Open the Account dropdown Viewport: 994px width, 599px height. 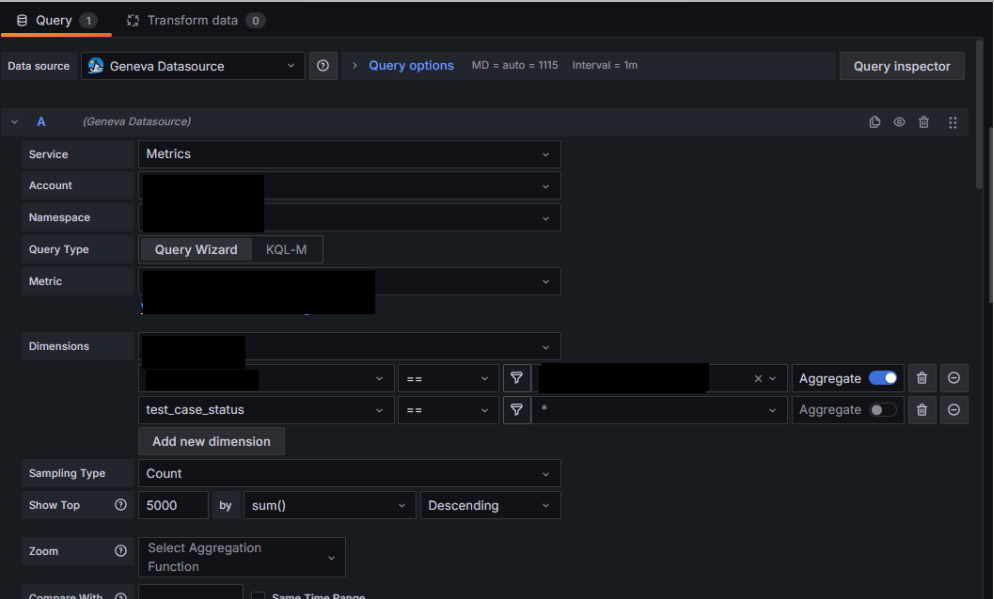pos(349,186)
